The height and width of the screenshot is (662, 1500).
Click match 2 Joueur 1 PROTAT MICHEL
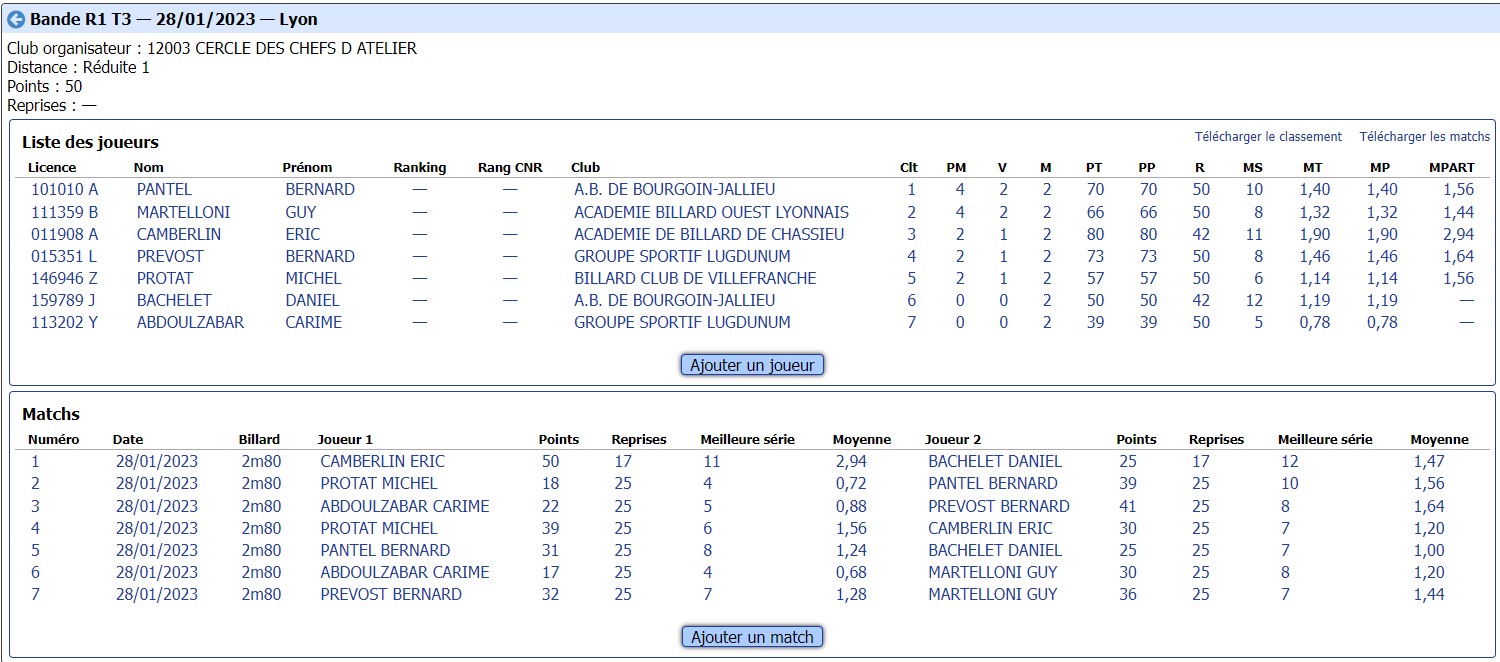pyautogui.click(x=379, y=484)
